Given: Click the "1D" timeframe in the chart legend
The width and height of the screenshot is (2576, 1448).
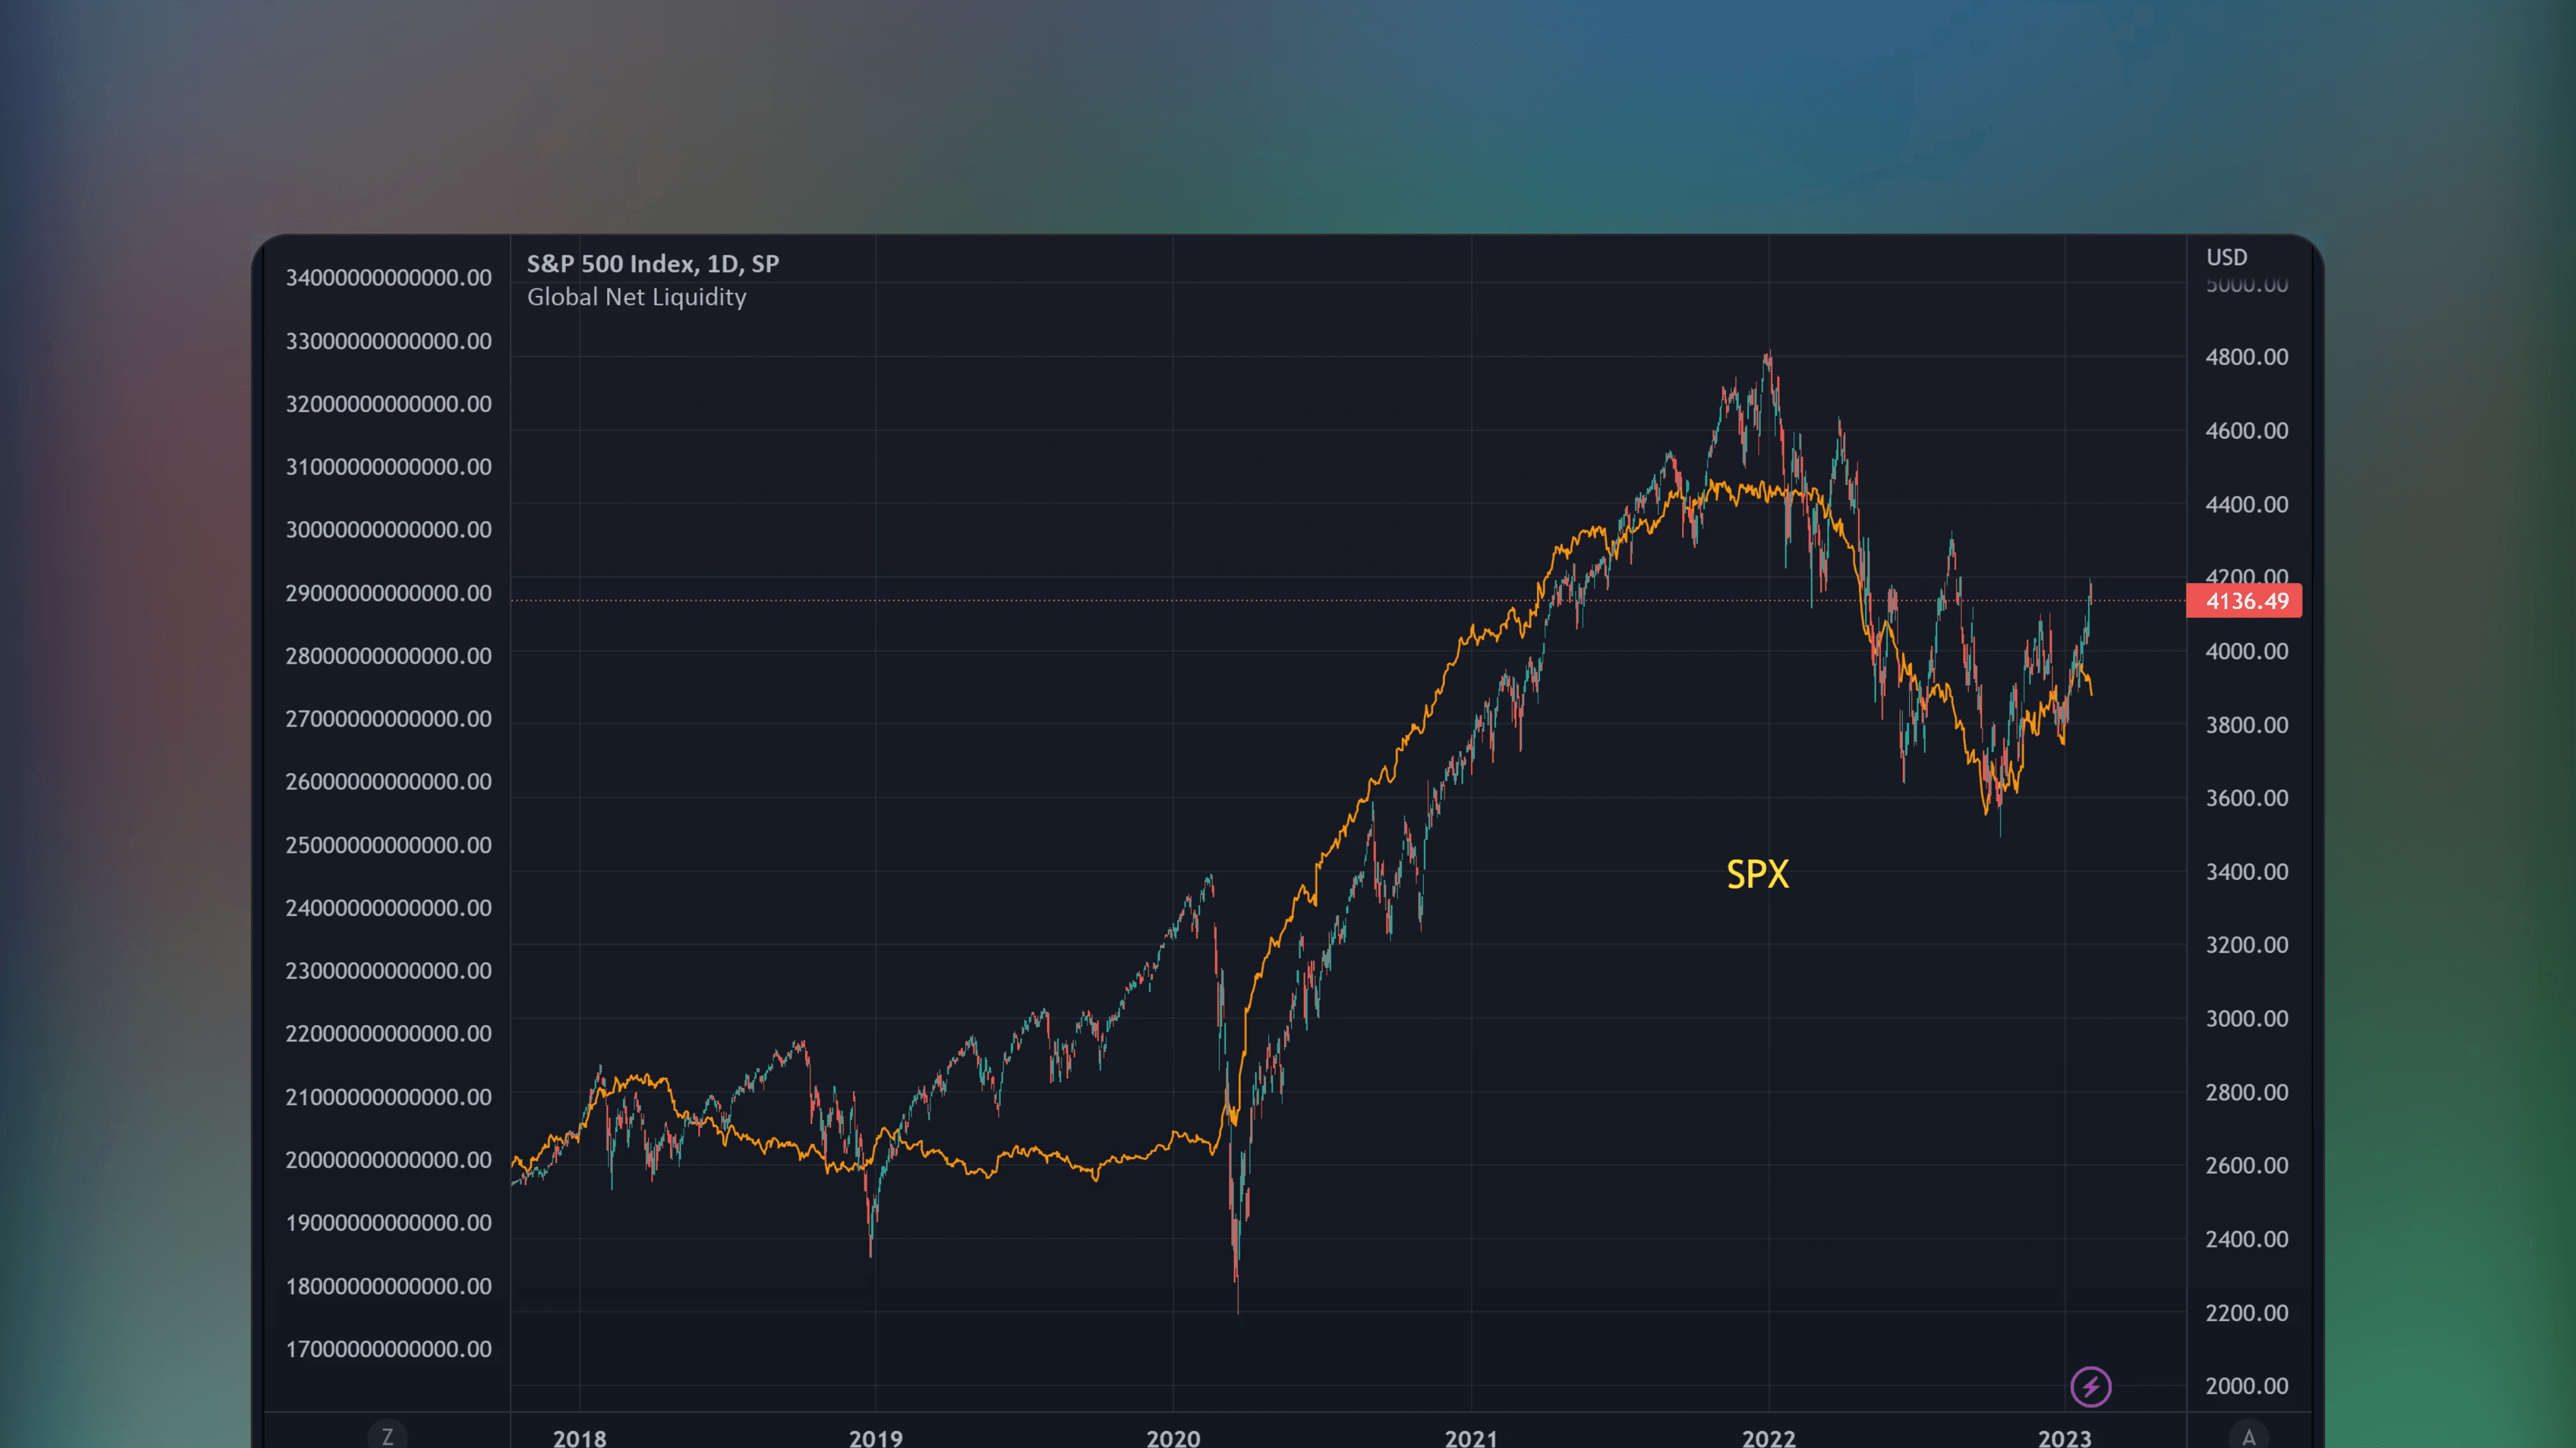Looking at the screenshot, I should (x=722, y=264).
